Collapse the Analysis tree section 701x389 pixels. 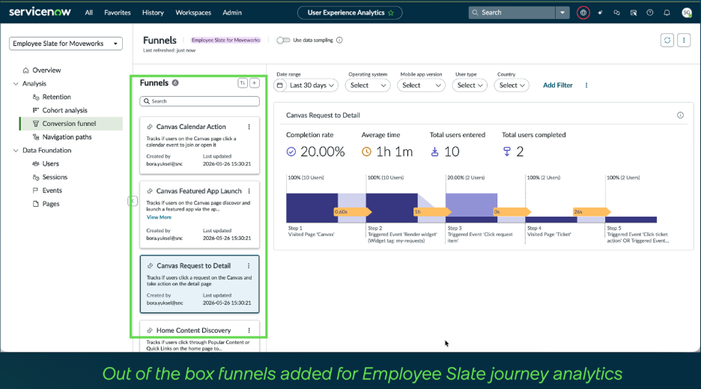pos(16,84)
